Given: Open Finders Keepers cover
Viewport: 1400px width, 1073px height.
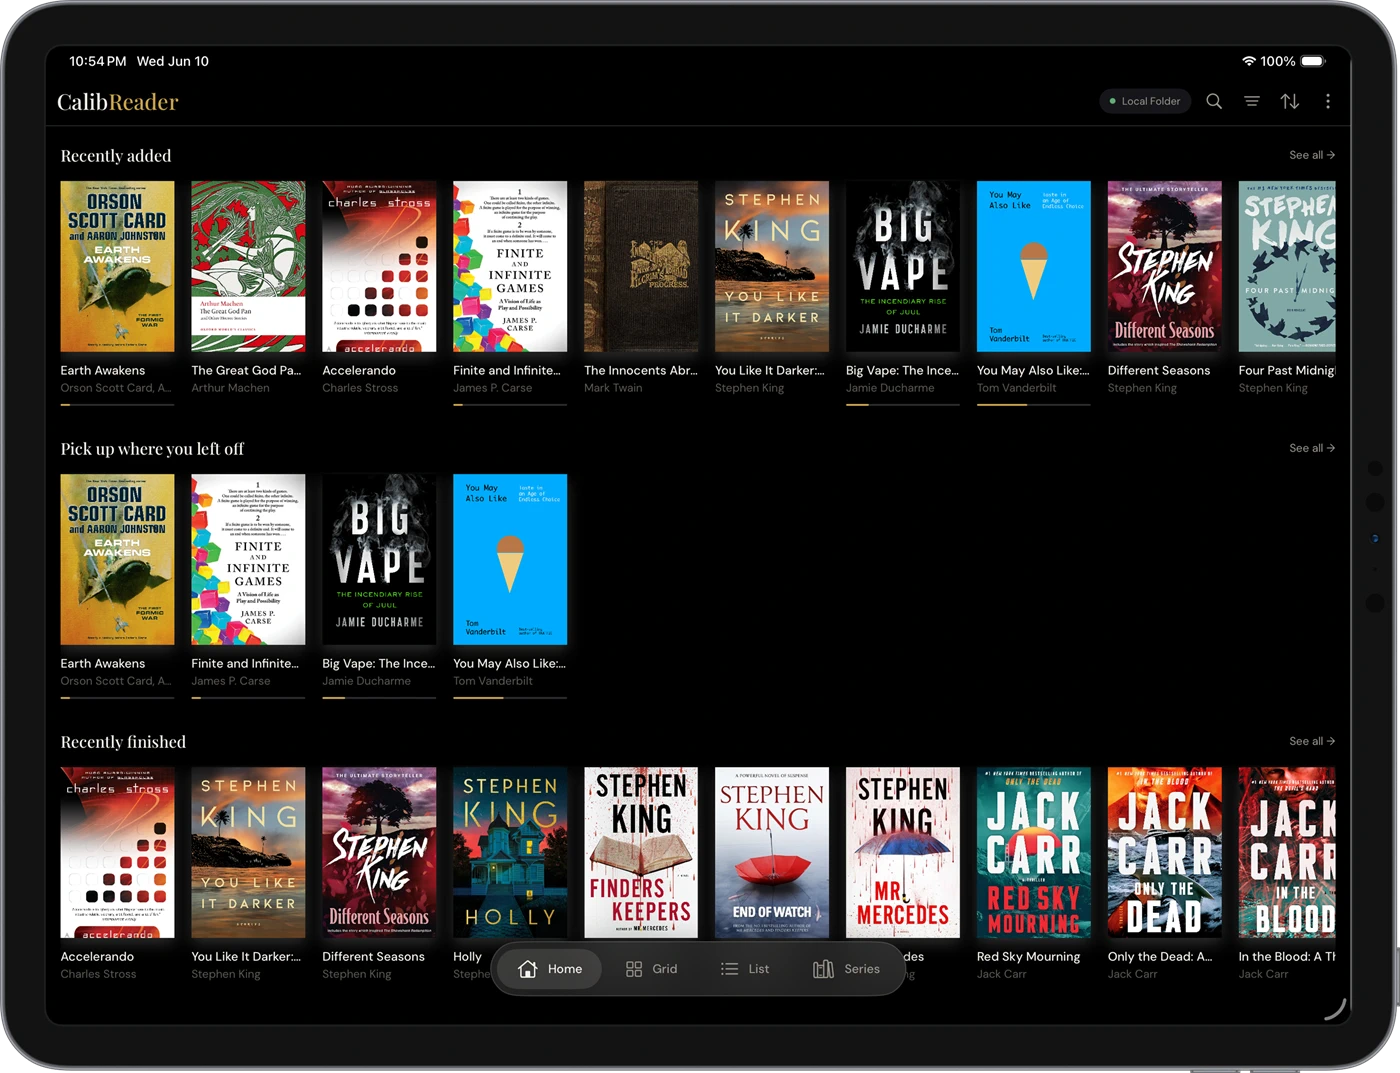Looking at the screenshot, I should point(641,852).
